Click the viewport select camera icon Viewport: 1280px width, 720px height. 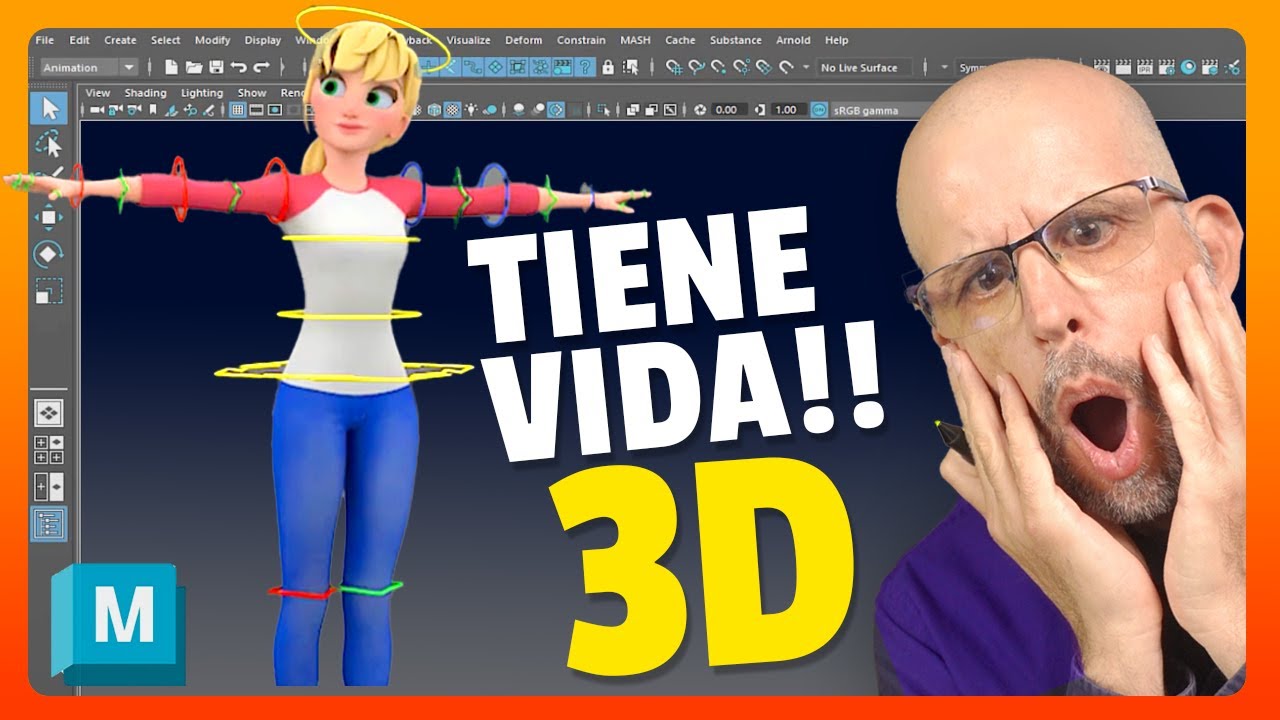(96, 110)
